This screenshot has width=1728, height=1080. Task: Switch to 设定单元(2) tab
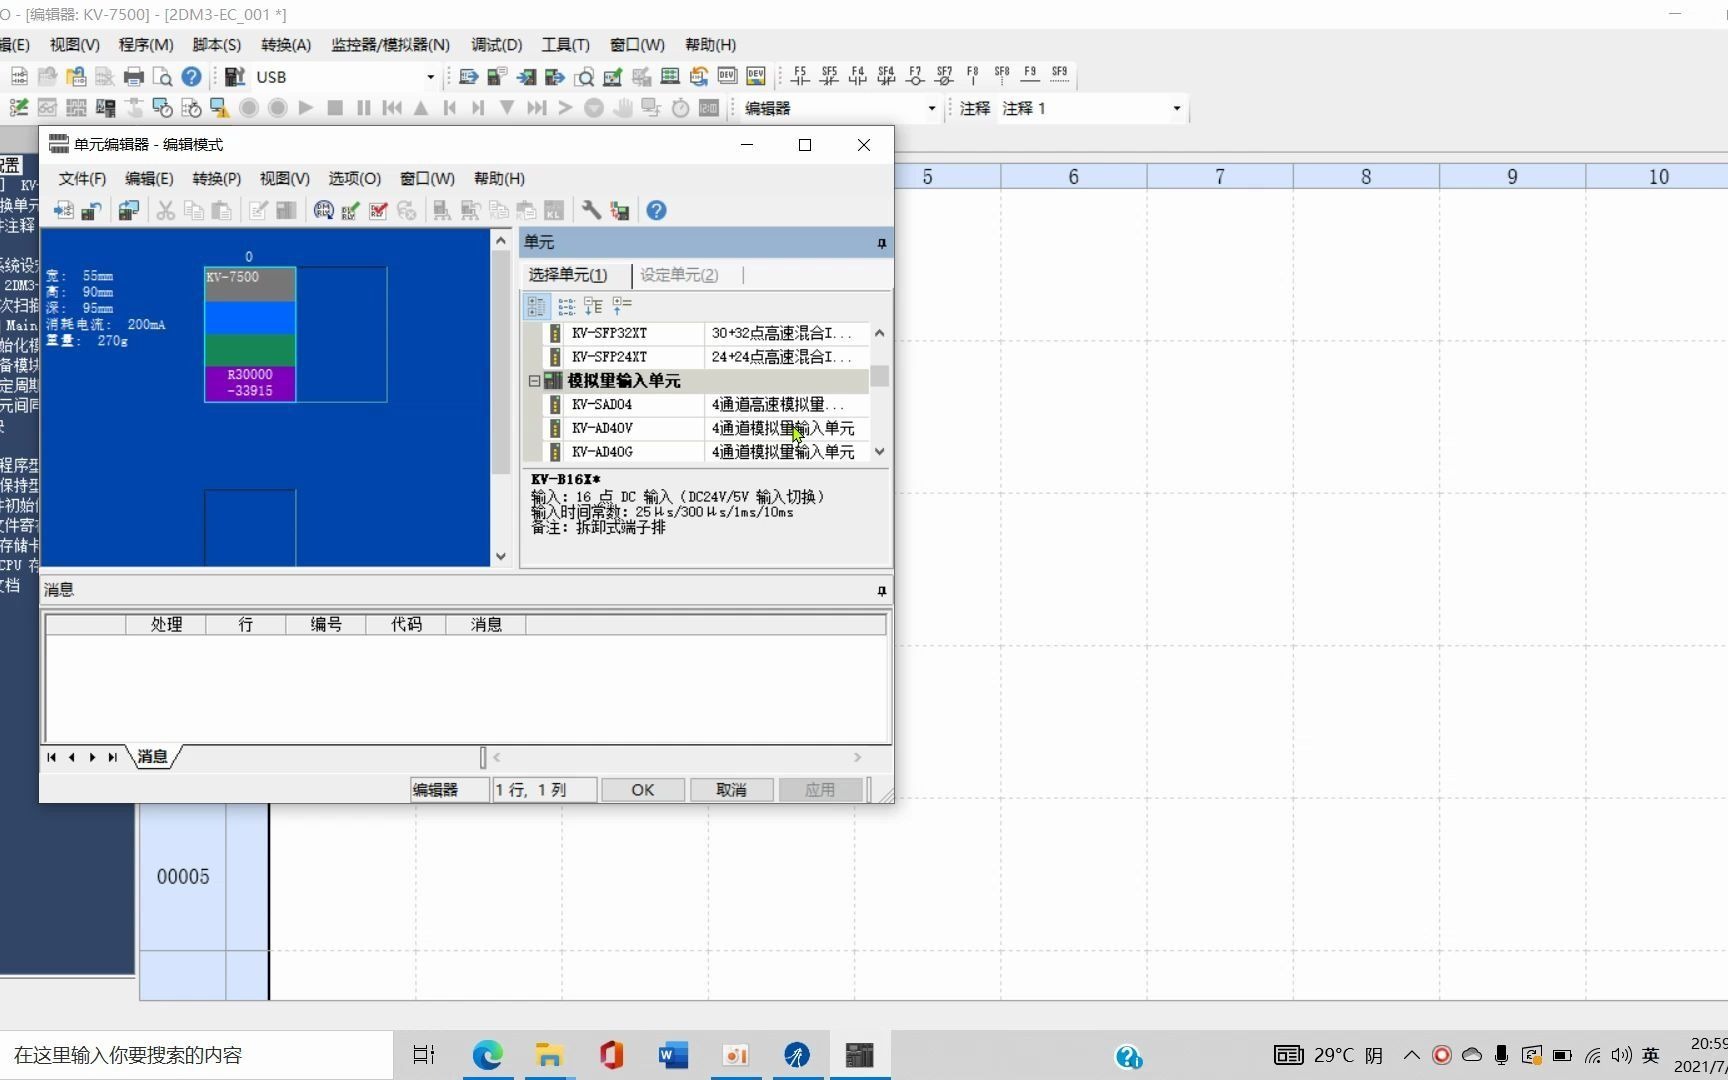(679, 275)
